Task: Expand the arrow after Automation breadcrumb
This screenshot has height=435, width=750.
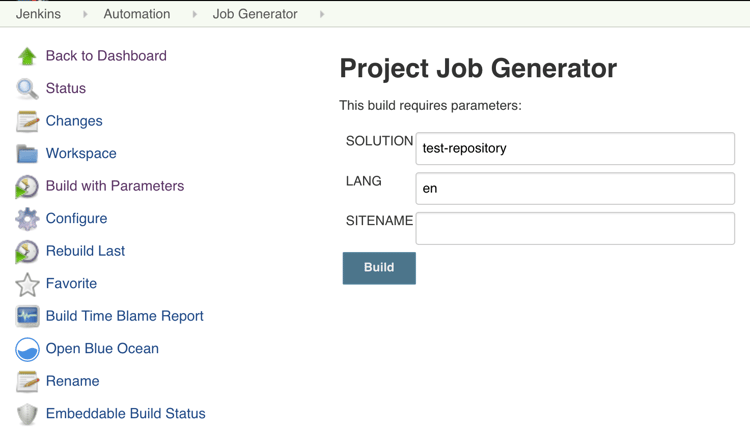Action: (194, 14)
